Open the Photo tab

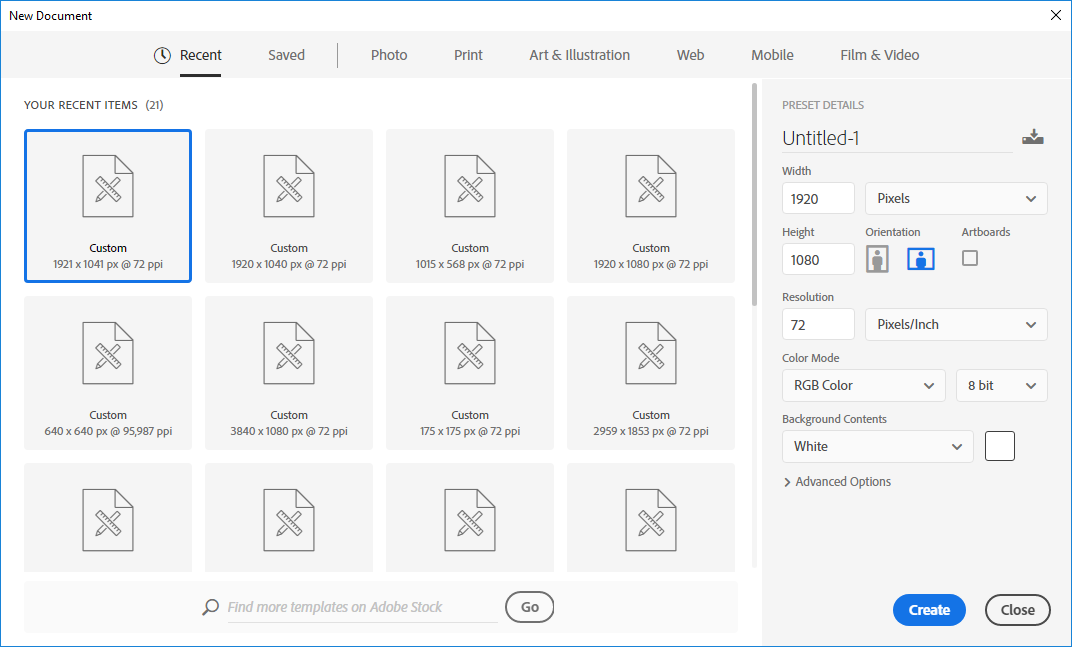[x=389, y=55]
